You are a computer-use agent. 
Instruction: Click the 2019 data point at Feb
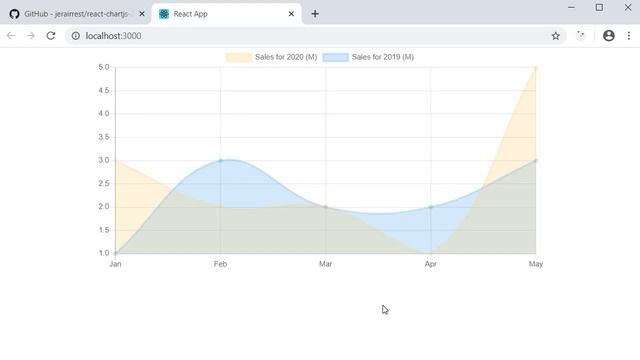[220, 160]
